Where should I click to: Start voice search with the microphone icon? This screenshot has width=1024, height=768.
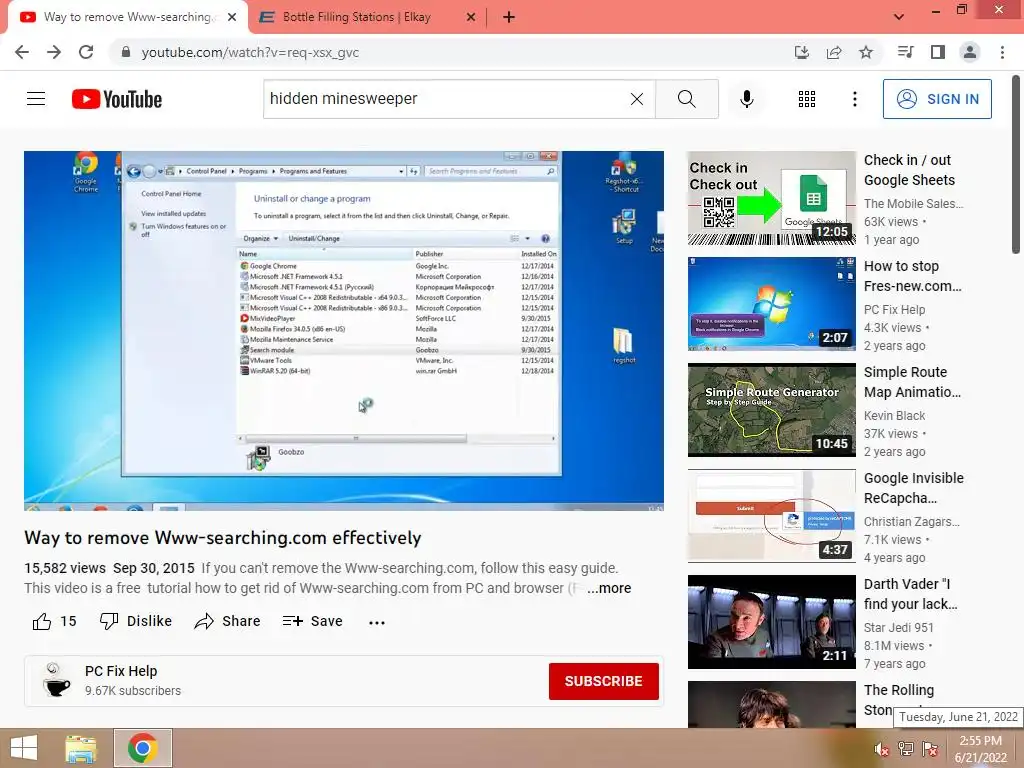pyautogui.click(x=747, y=99)
